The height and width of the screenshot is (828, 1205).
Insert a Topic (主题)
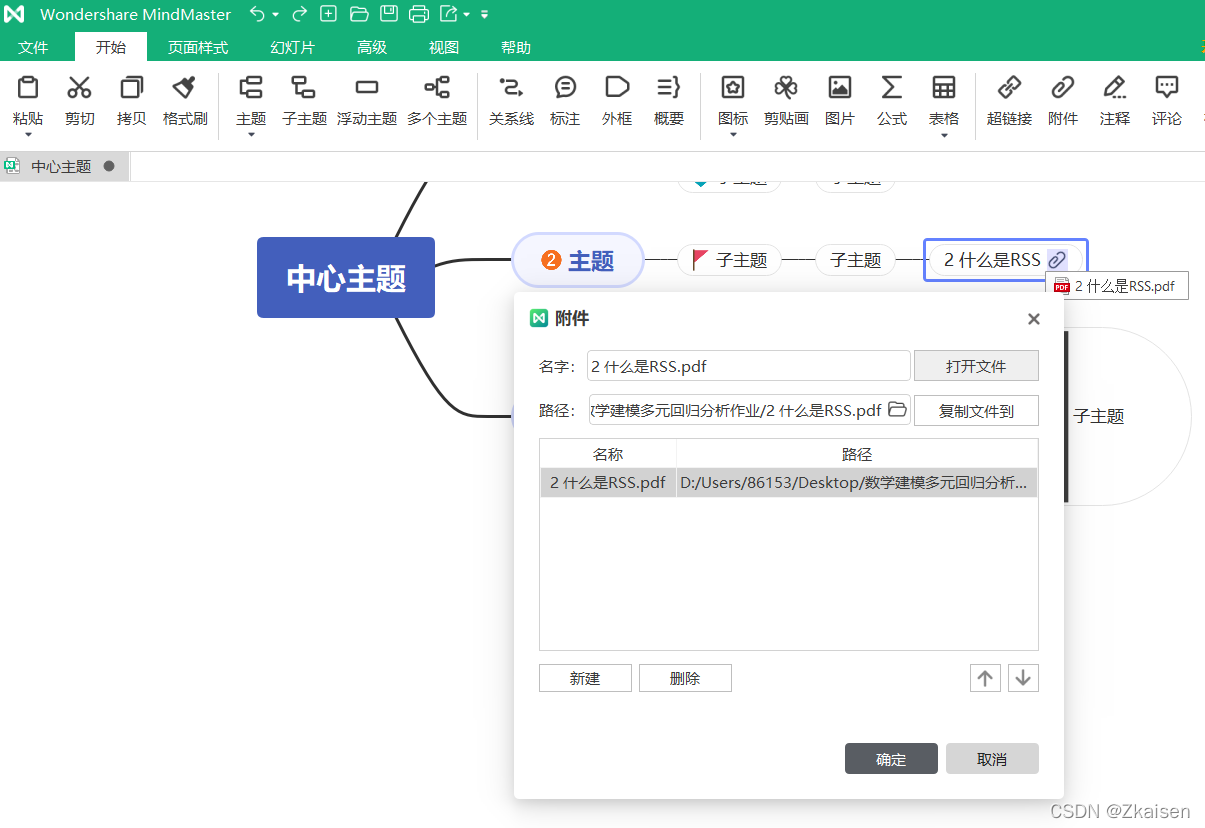point(251,101)
